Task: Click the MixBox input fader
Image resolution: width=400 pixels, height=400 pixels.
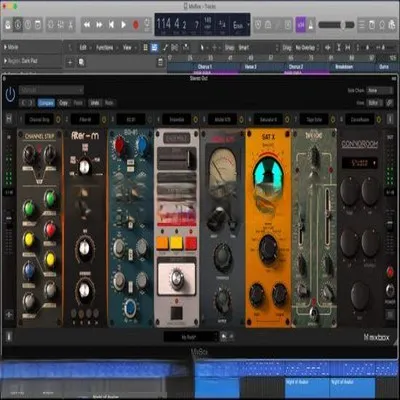Action: tap(9, 220)
